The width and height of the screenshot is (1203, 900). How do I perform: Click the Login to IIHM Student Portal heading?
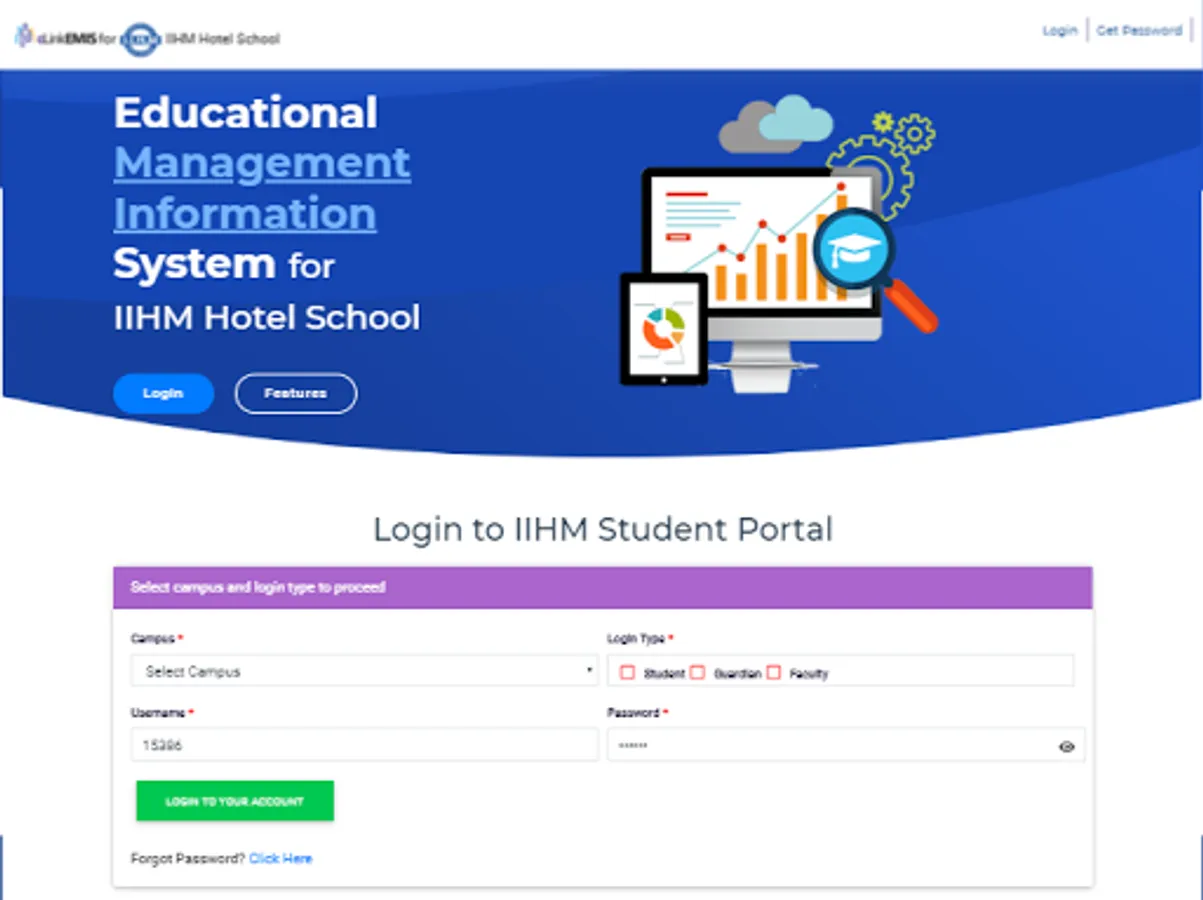[602, 529]
